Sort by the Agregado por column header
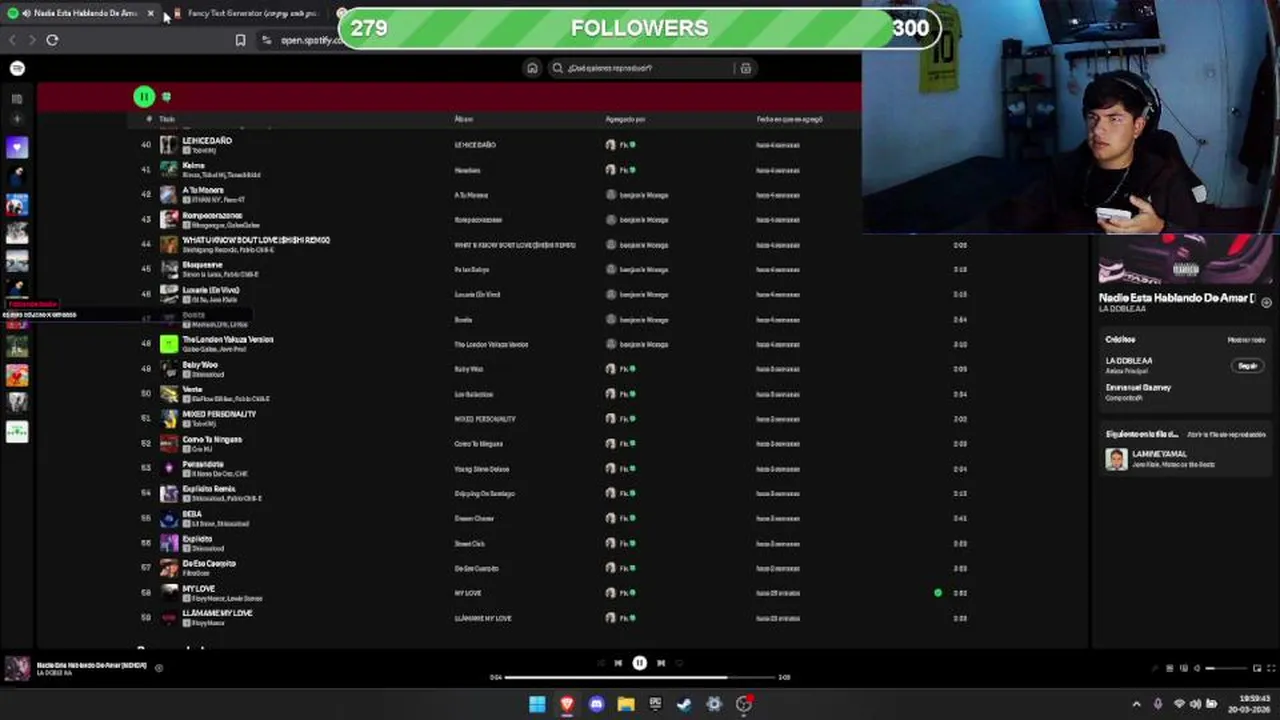 click(625, 119)
